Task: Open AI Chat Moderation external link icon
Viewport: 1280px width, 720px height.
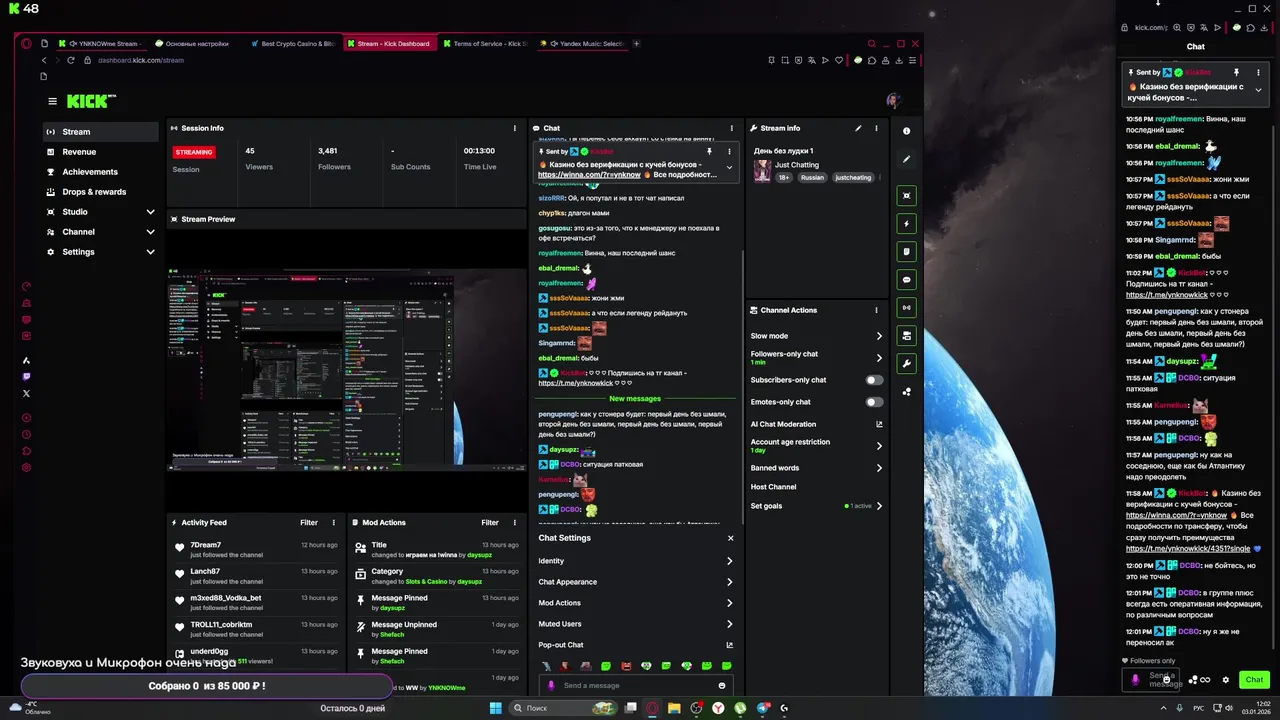Action: tap(879, 424)
